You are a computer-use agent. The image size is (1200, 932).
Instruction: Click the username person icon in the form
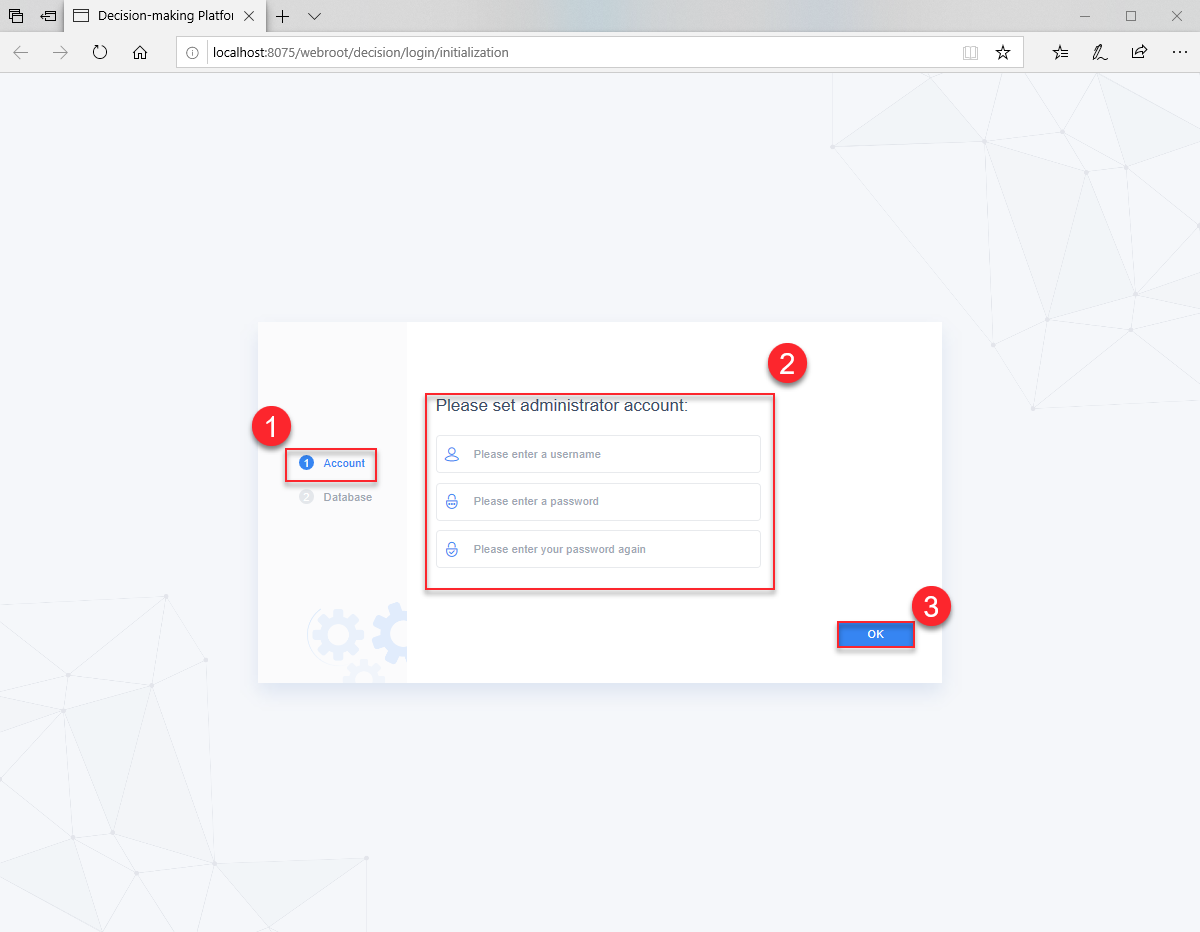pos(452,454)
